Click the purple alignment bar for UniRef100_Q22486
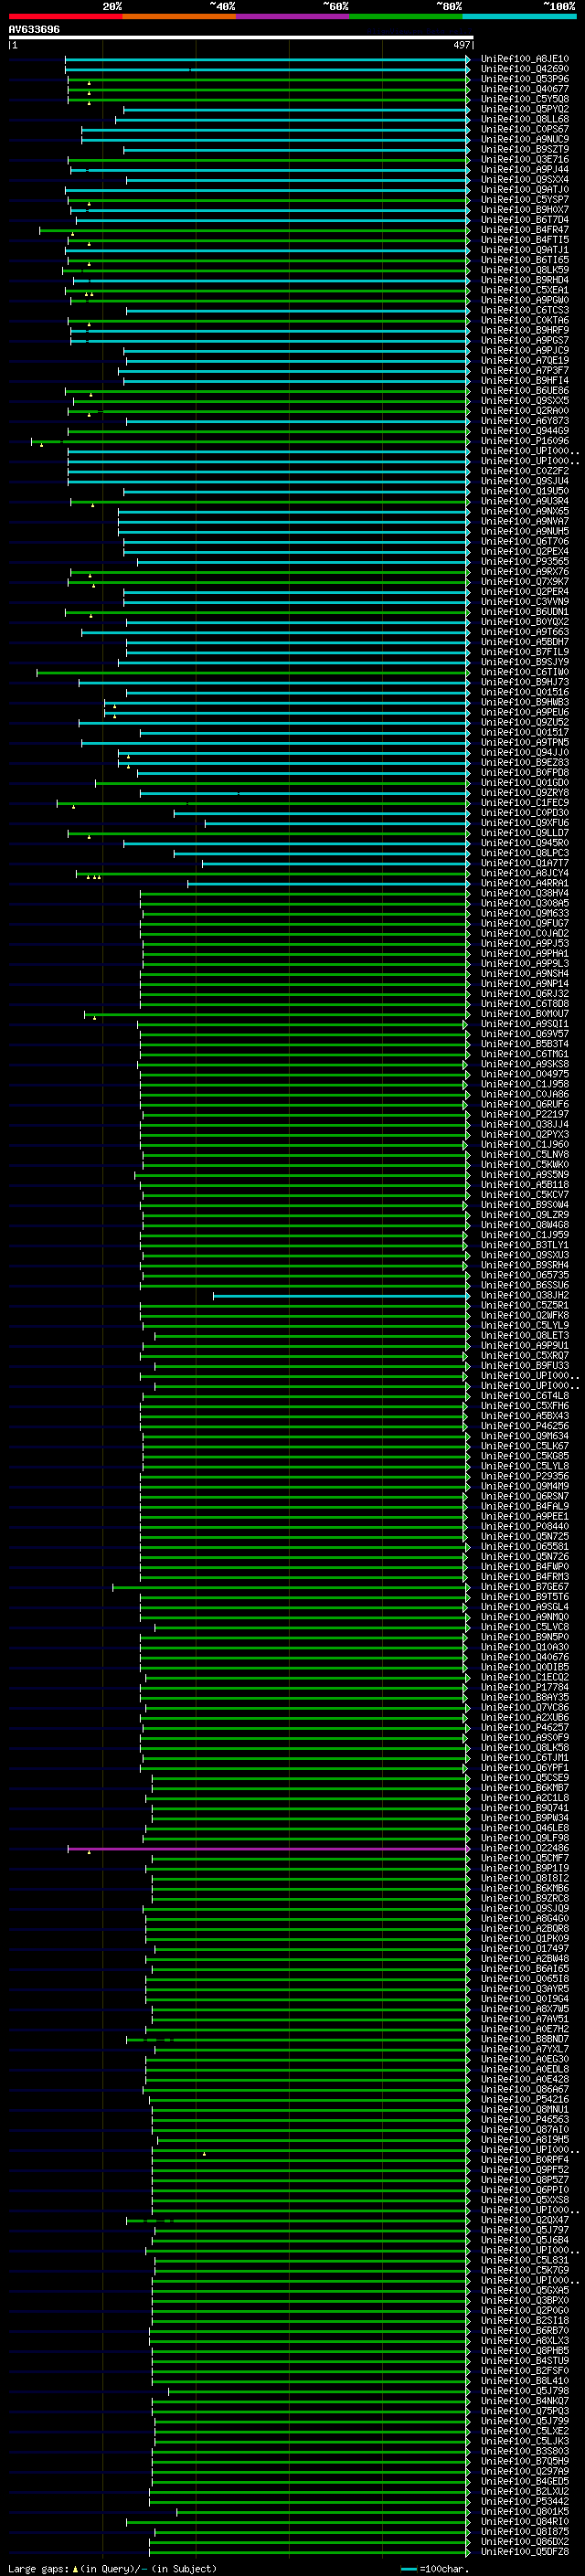The image size is (585, 2576). (269, 1848)
